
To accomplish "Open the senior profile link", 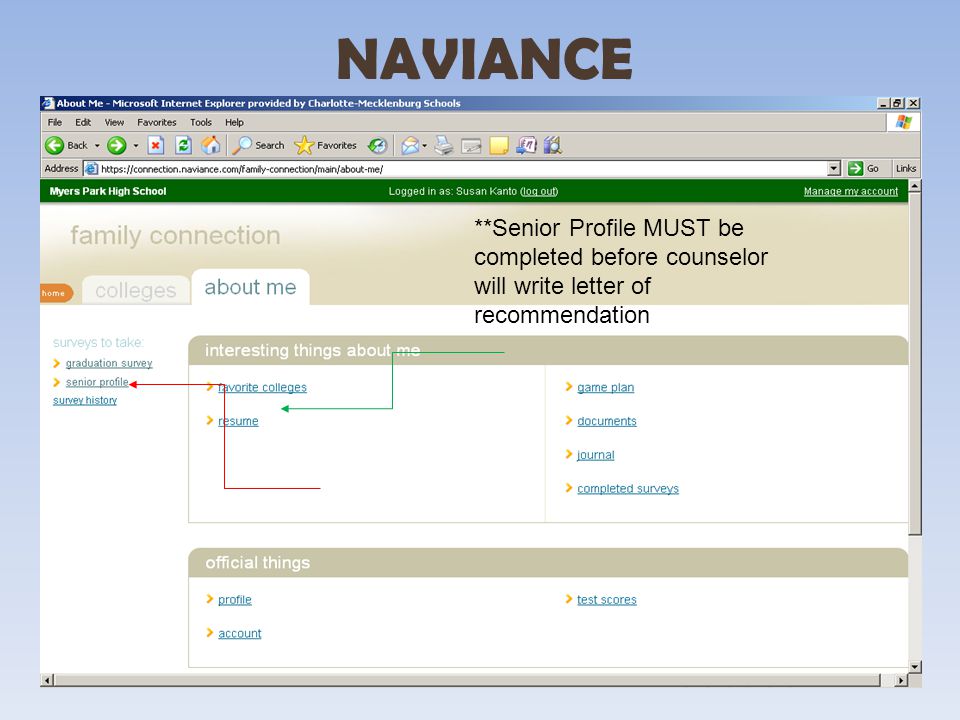I will click(x=97, y=382).
